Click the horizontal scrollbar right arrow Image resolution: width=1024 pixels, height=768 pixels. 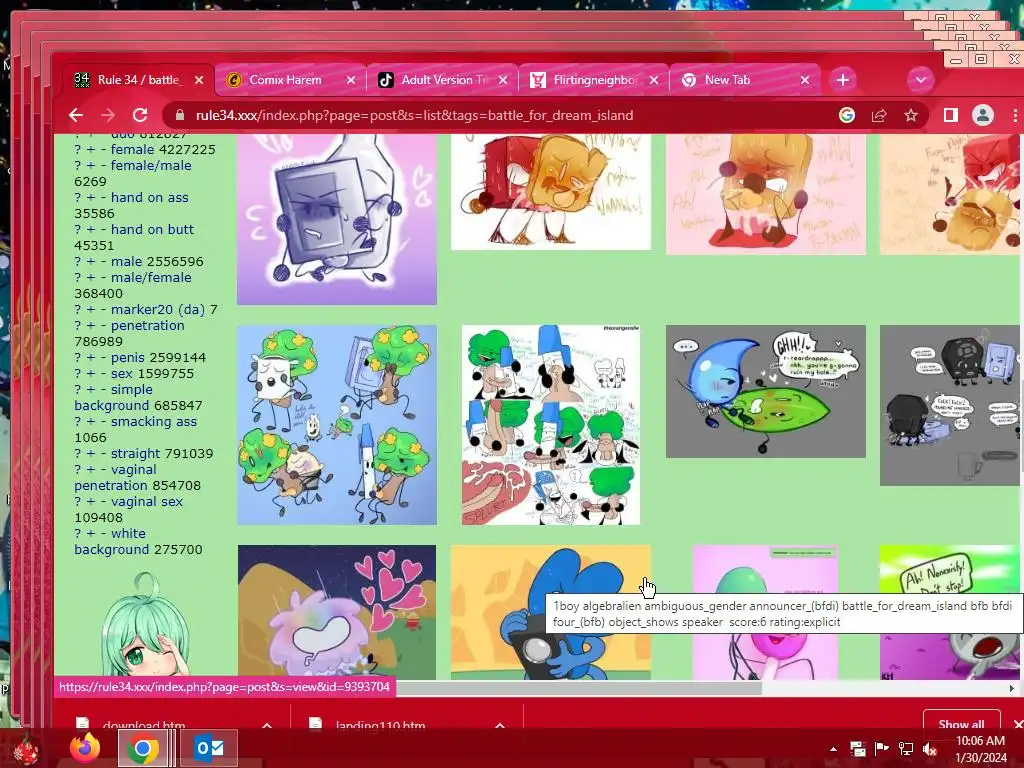[1012, 688]
